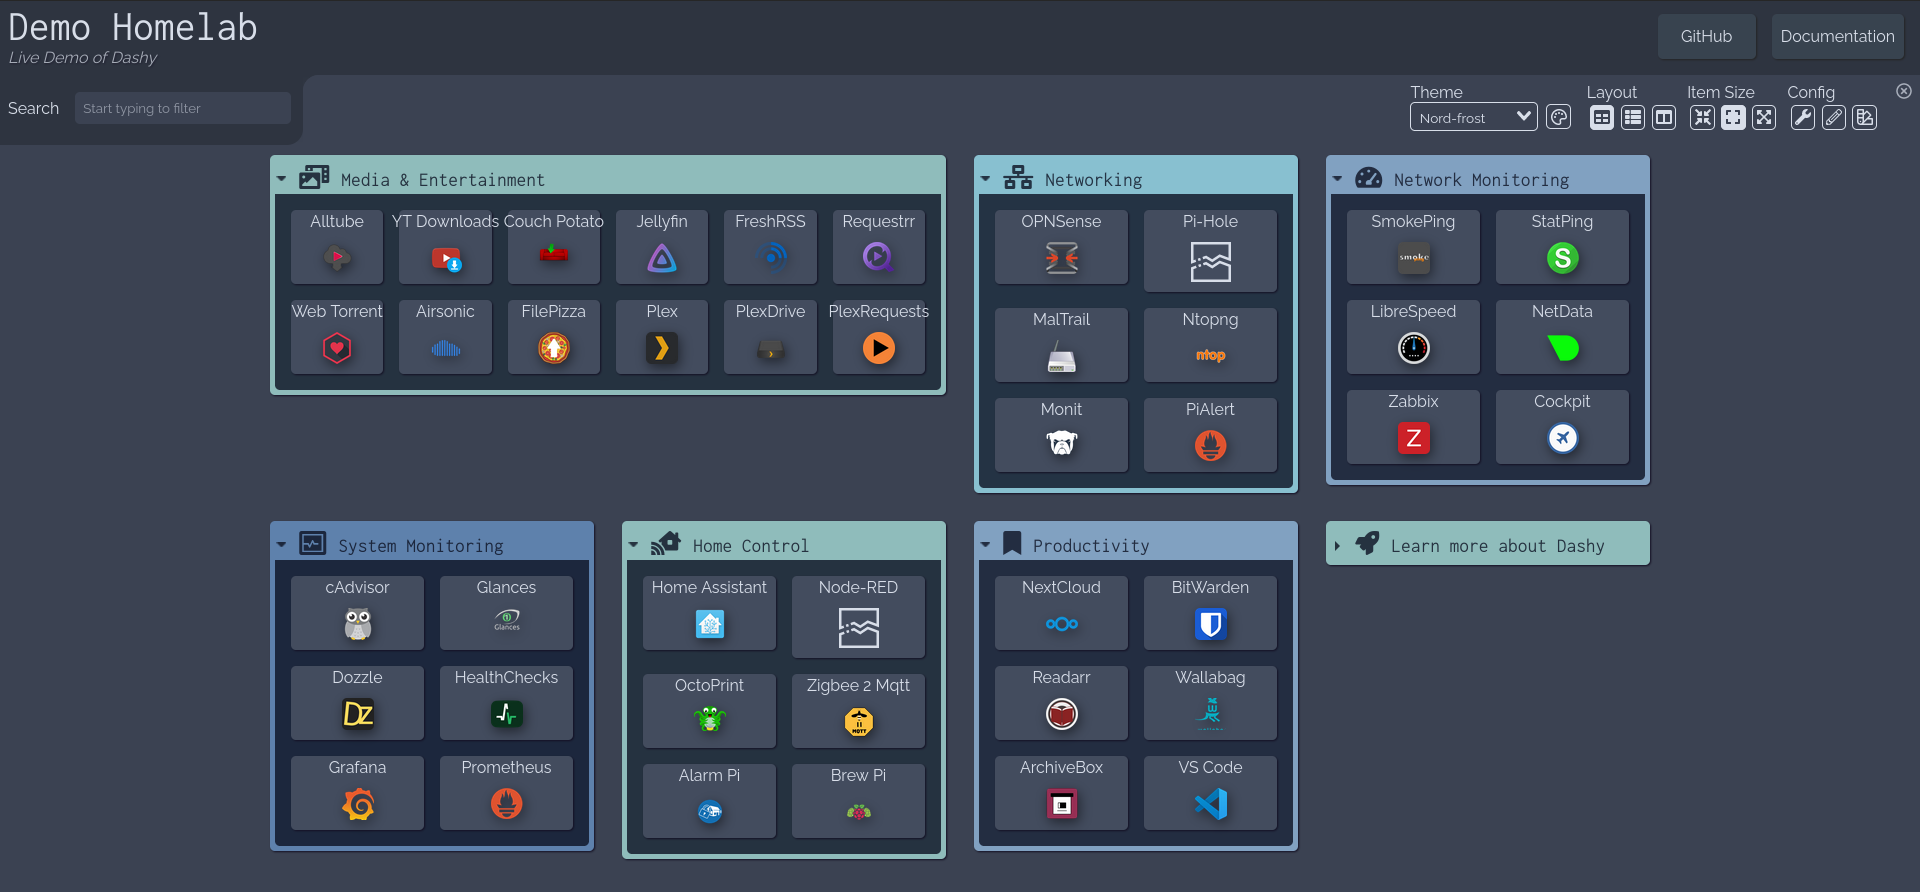
Task: Hide the settings bar
Action: point(1904,91)
